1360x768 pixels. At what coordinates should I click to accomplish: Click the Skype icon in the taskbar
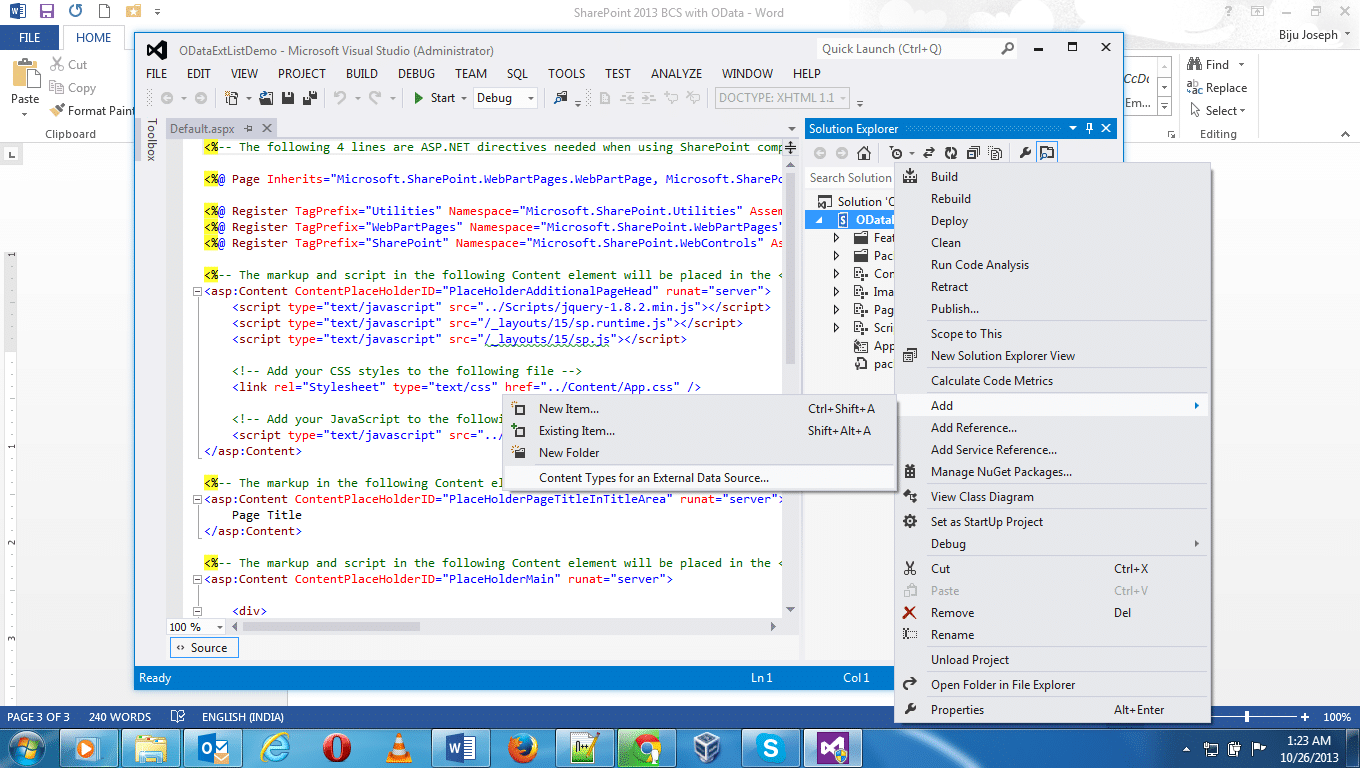pos(769,747)
